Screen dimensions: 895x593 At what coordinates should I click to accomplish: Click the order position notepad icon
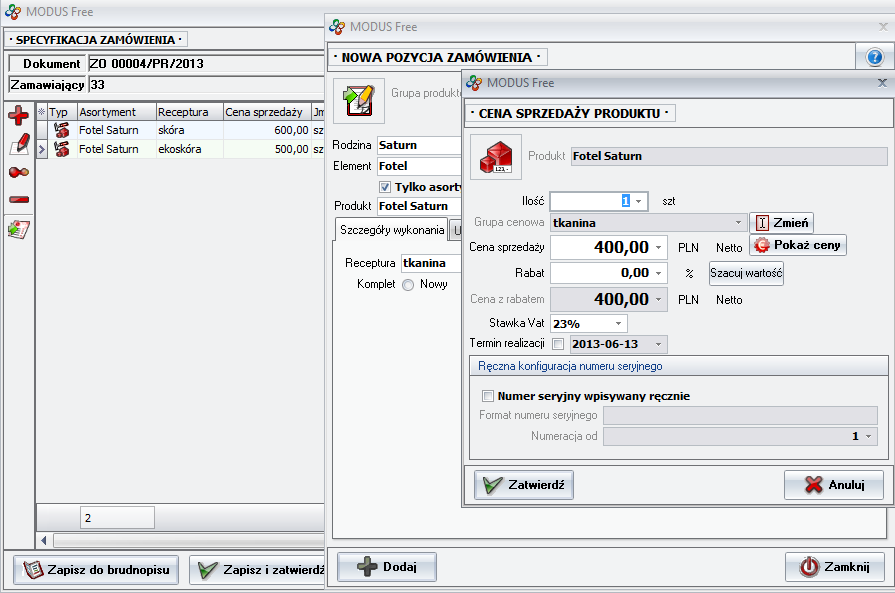coord(358,98)
